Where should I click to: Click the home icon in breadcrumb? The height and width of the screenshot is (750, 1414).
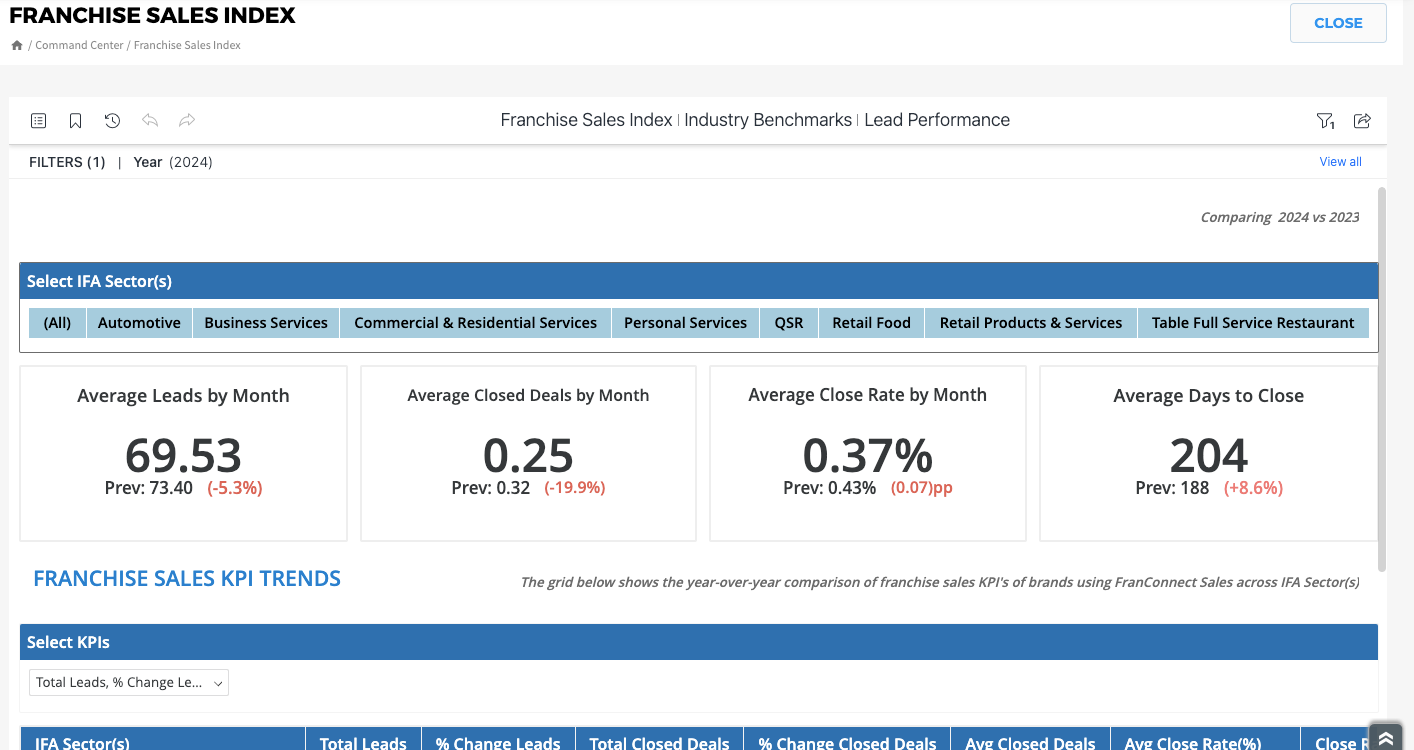coord(17,45)
